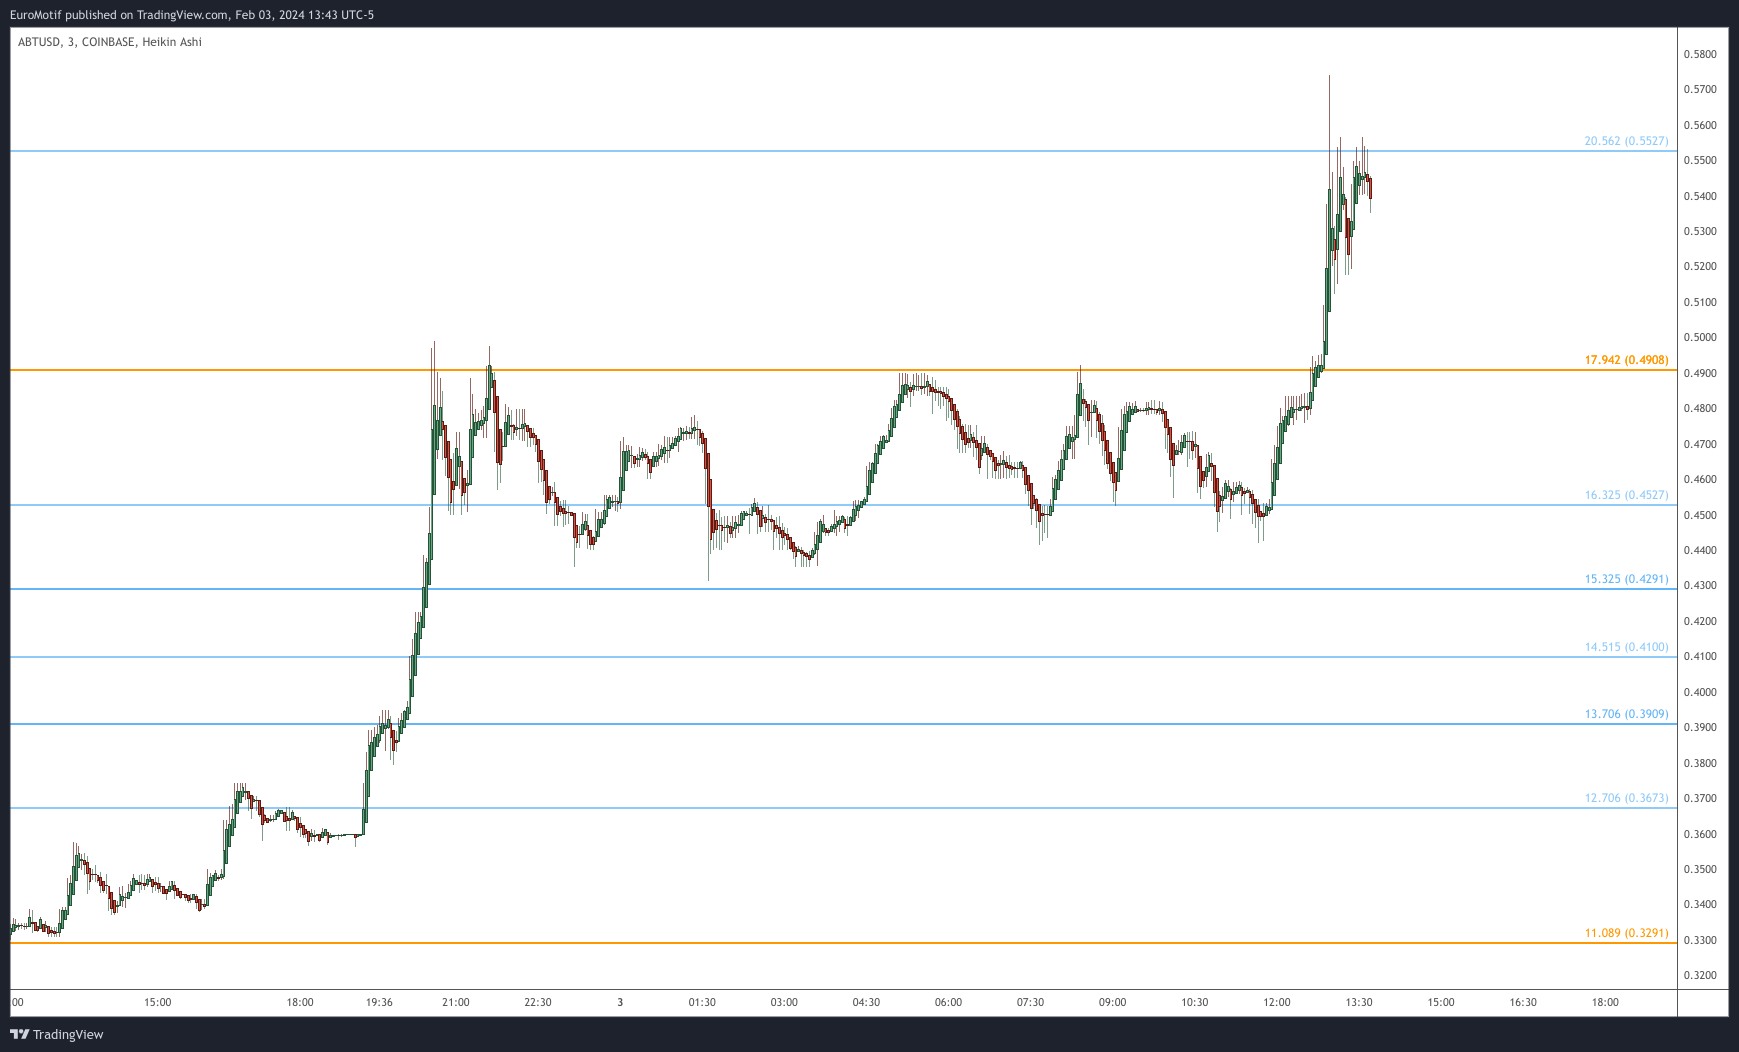Screen dimensions: 1739x1052
Task: Click the 07:30 time axis label
Action: pos(1031,1002)
